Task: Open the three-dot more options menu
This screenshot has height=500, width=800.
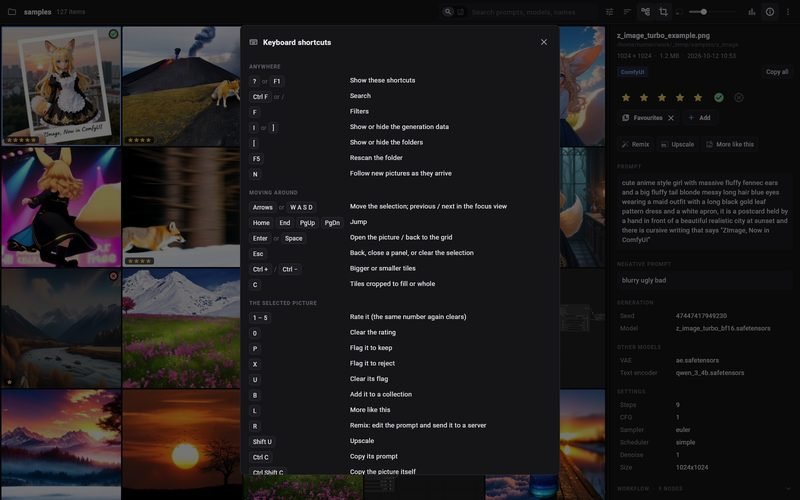Action: pyautogui.click(x=788, y=12)
